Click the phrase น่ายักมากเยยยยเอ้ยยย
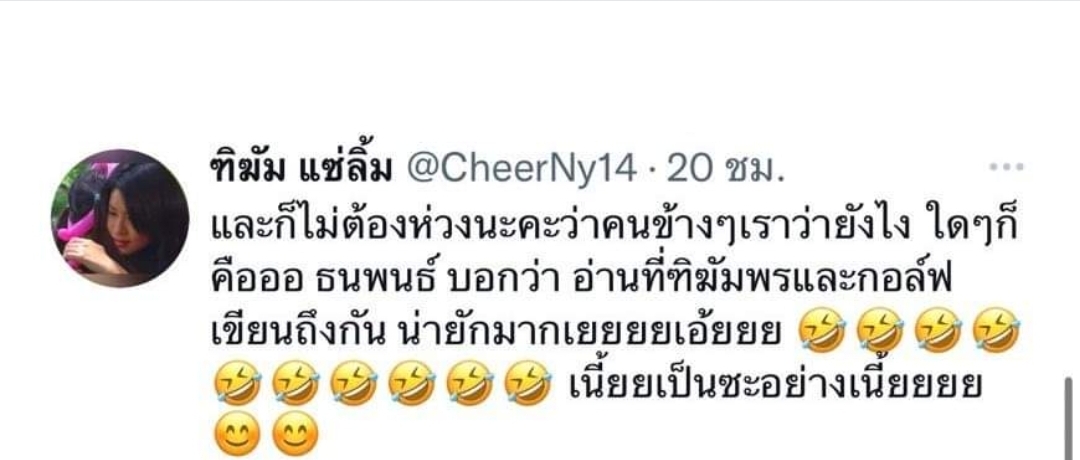Image resolution: width=1080 pixels, height=460 pixels. (592, 332)
